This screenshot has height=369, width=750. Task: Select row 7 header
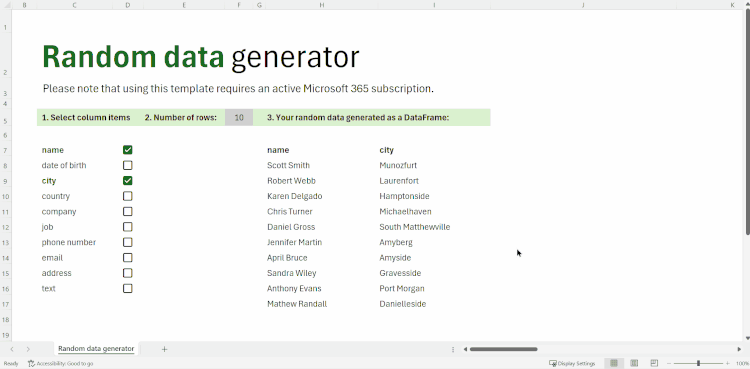click(5, 150)
